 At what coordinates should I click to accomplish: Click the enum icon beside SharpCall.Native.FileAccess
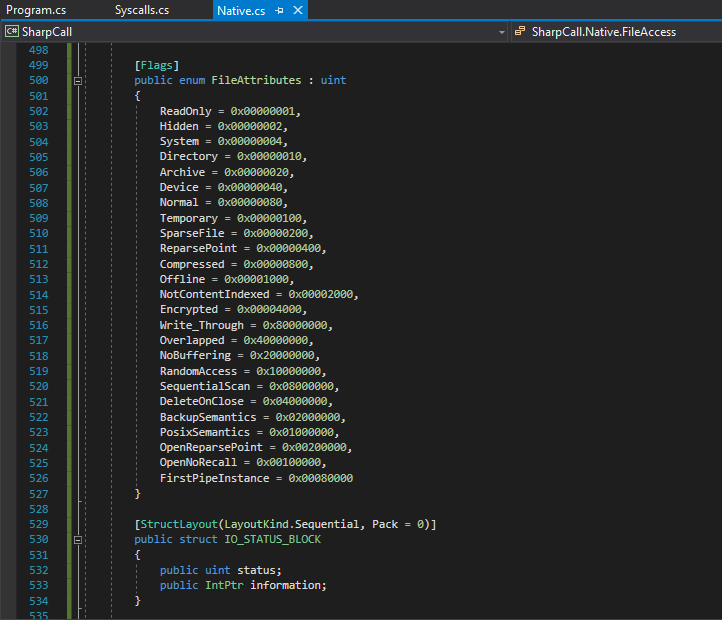(x=520, y=31)
